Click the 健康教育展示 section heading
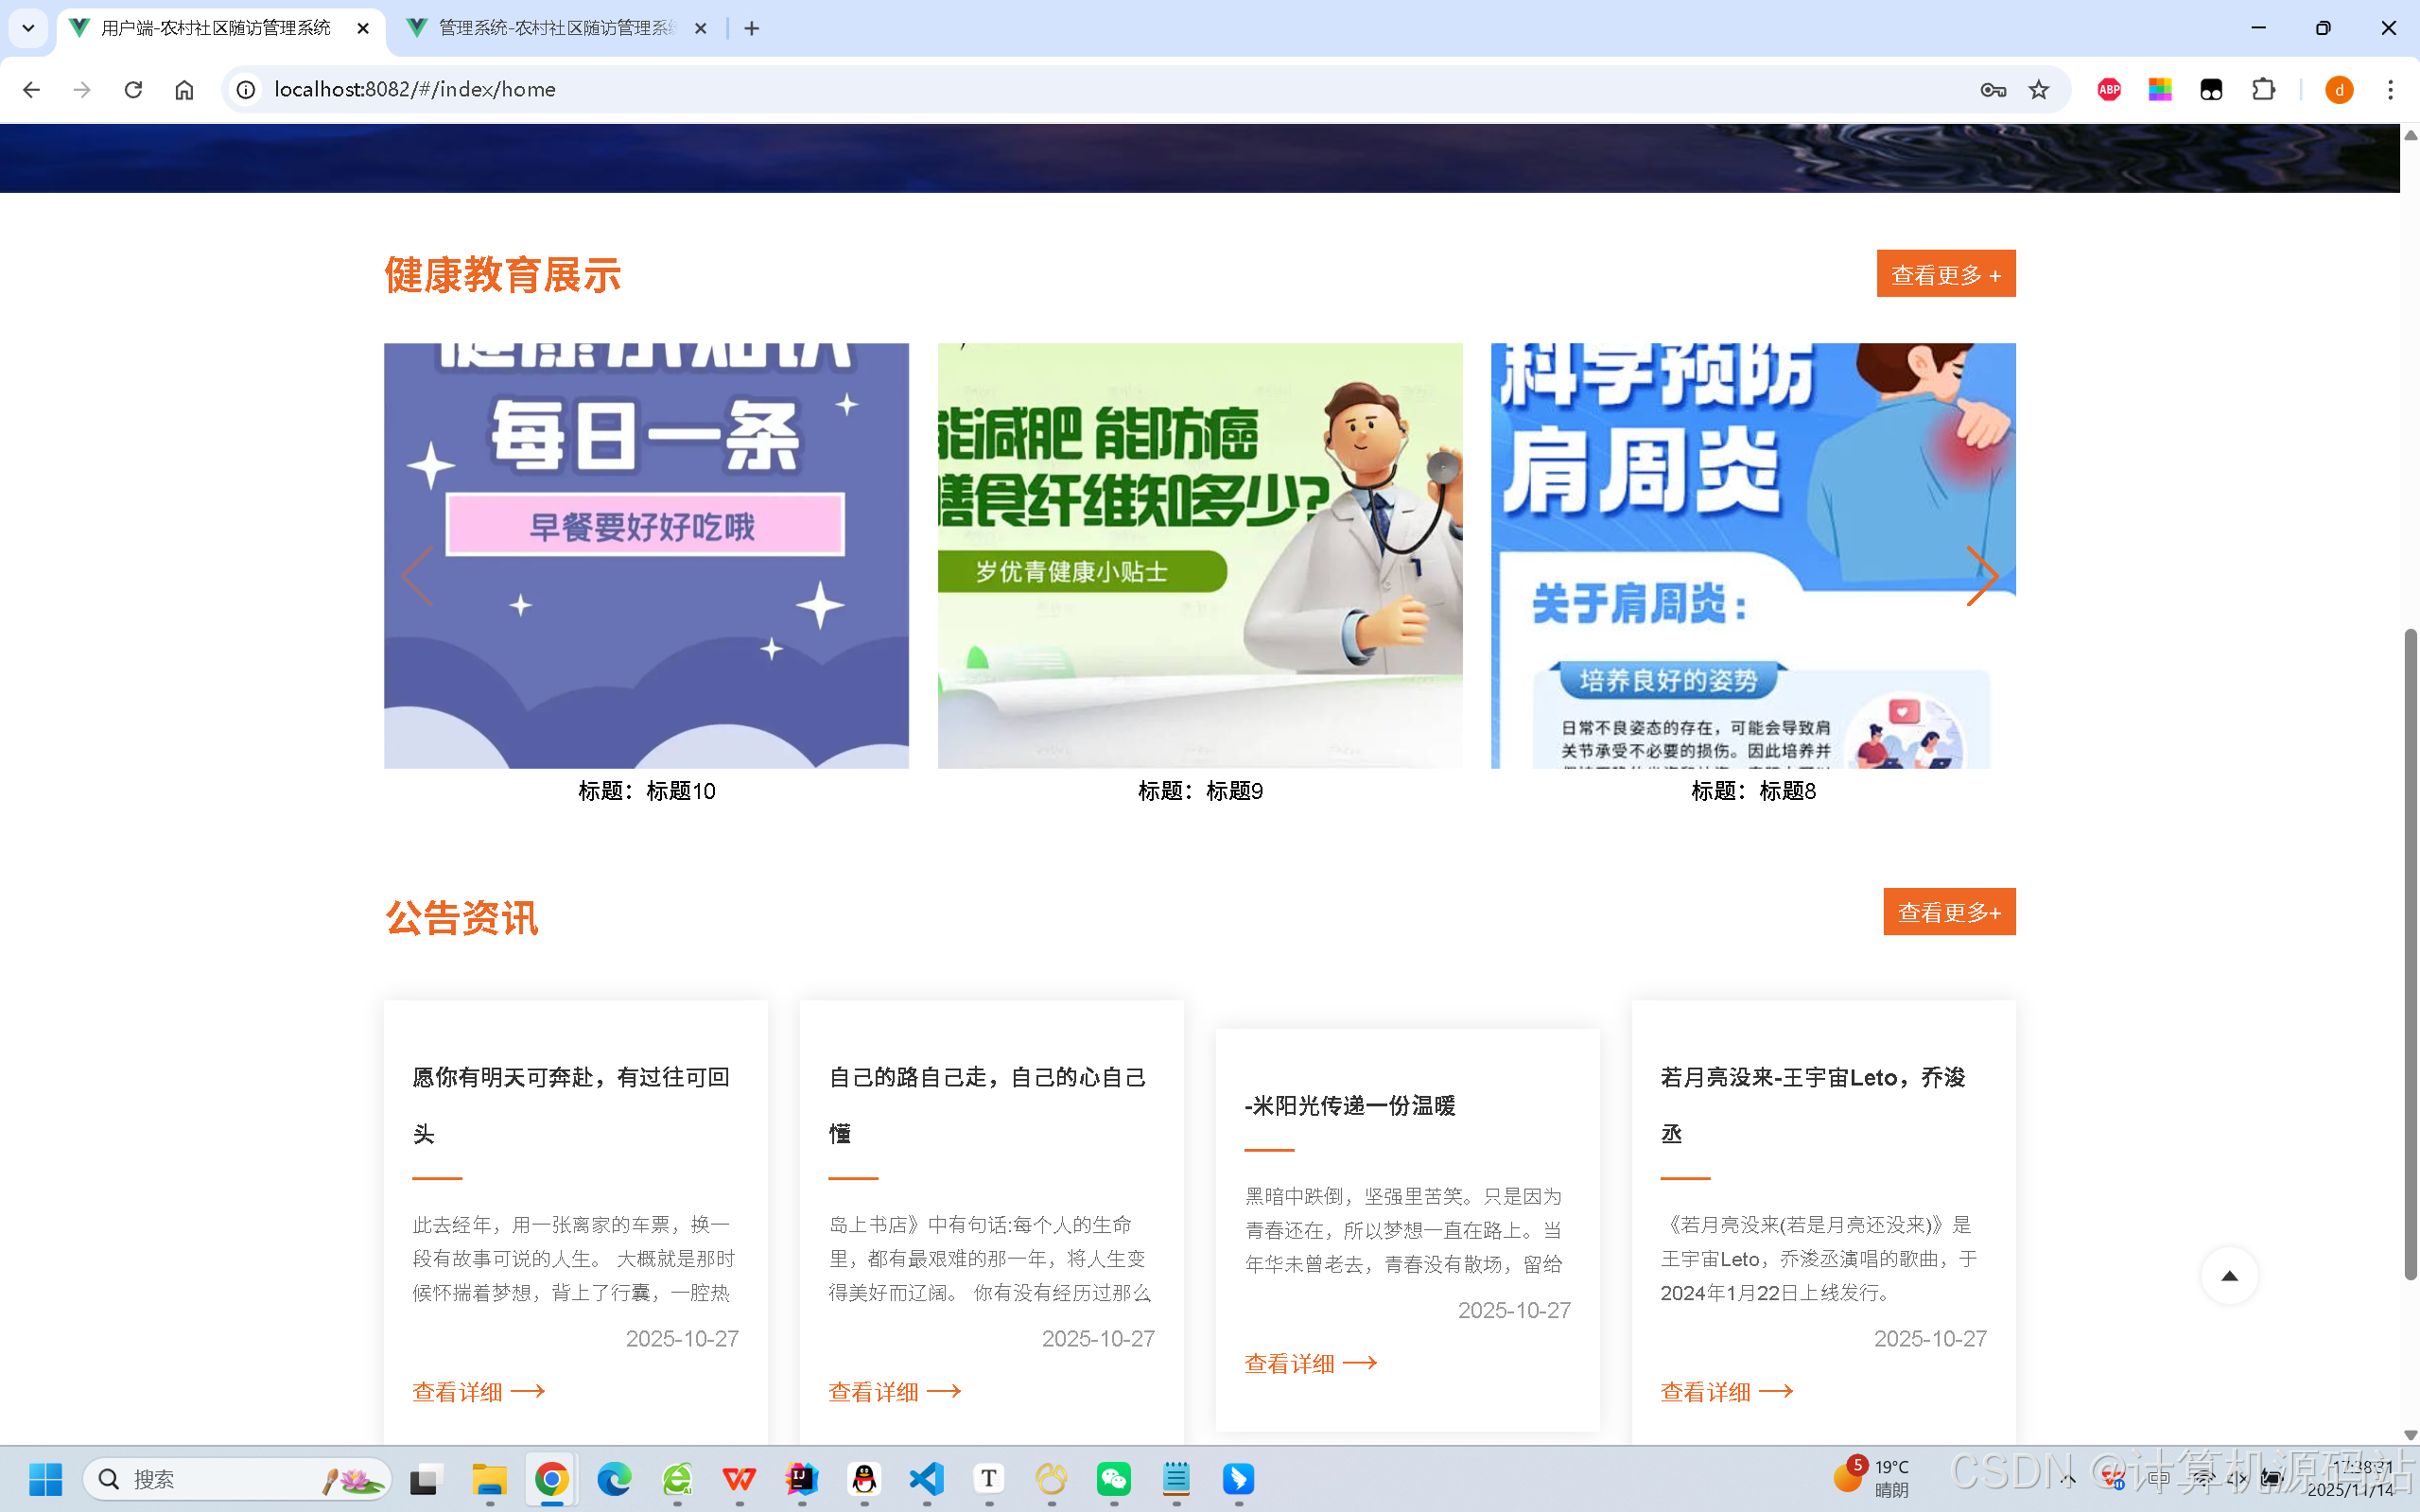Screen dimensions: 2420x1512 pos(502,275)
